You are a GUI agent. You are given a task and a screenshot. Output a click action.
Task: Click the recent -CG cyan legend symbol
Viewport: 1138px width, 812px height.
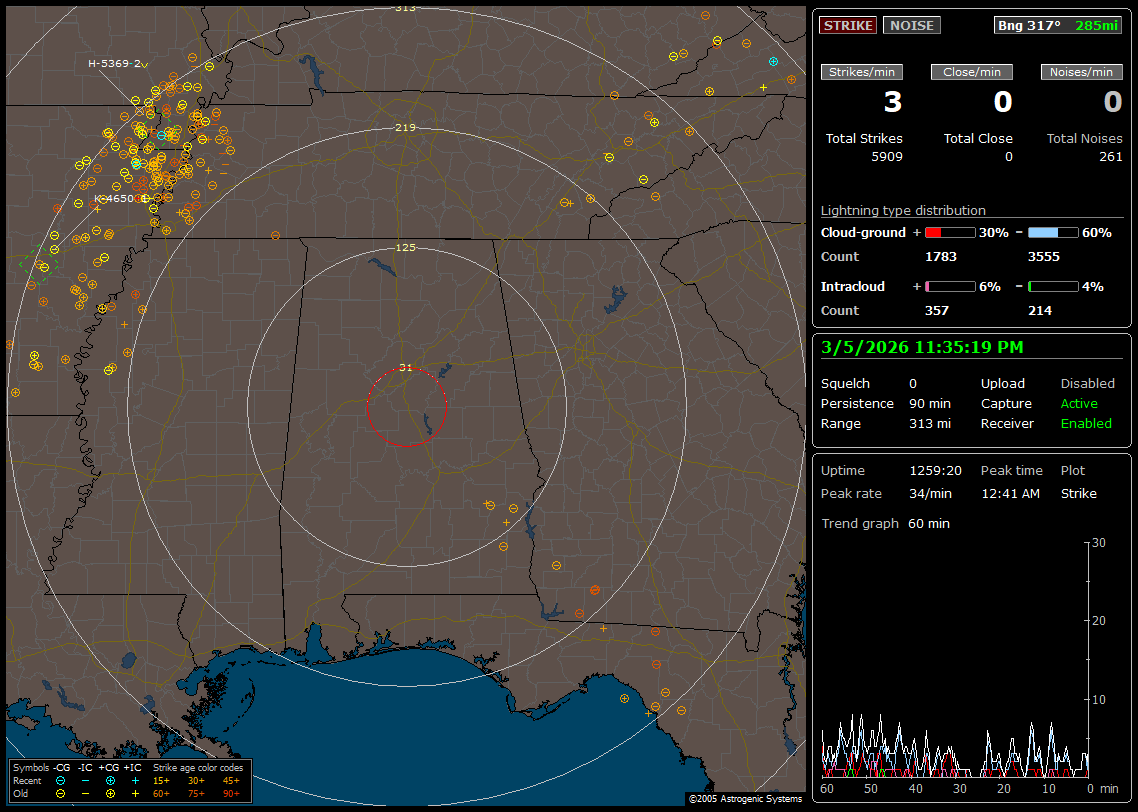click(x=61, y=780)
